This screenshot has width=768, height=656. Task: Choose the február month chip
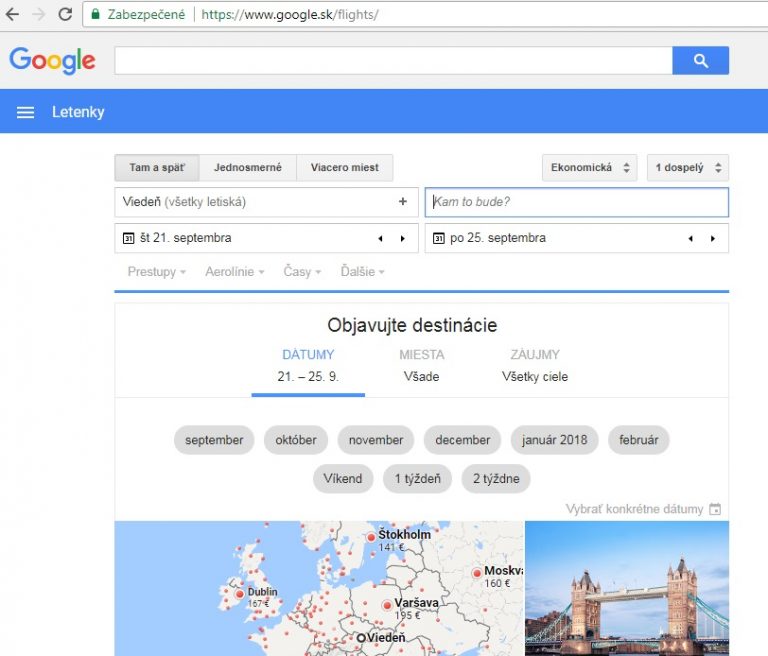tap(638, 440)
